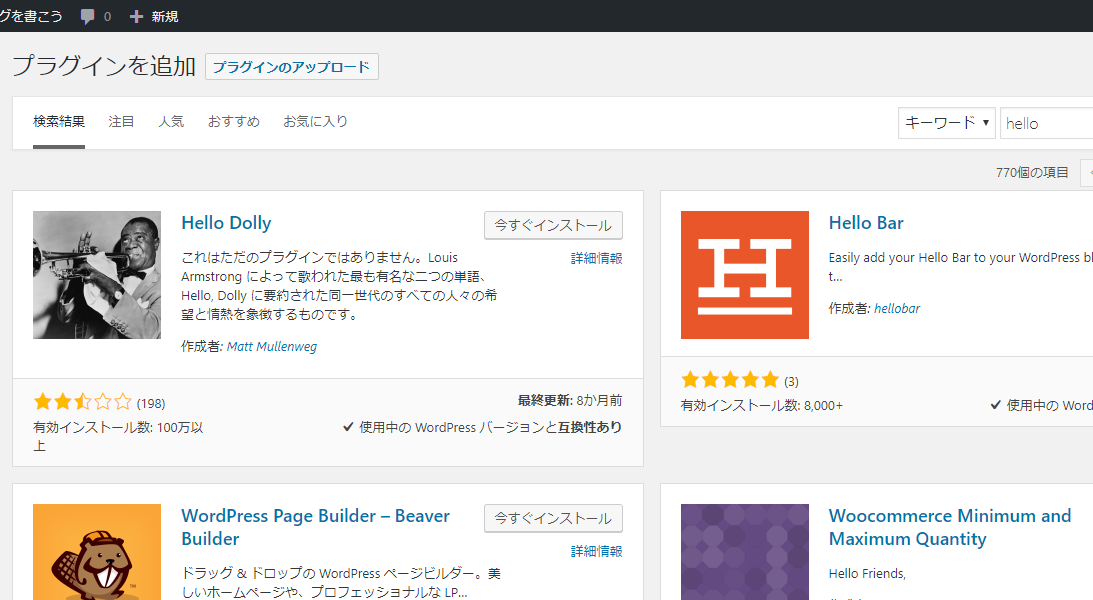Click the comments bubble icon in admin bar

pyautogui.click(x=88, y=16)
